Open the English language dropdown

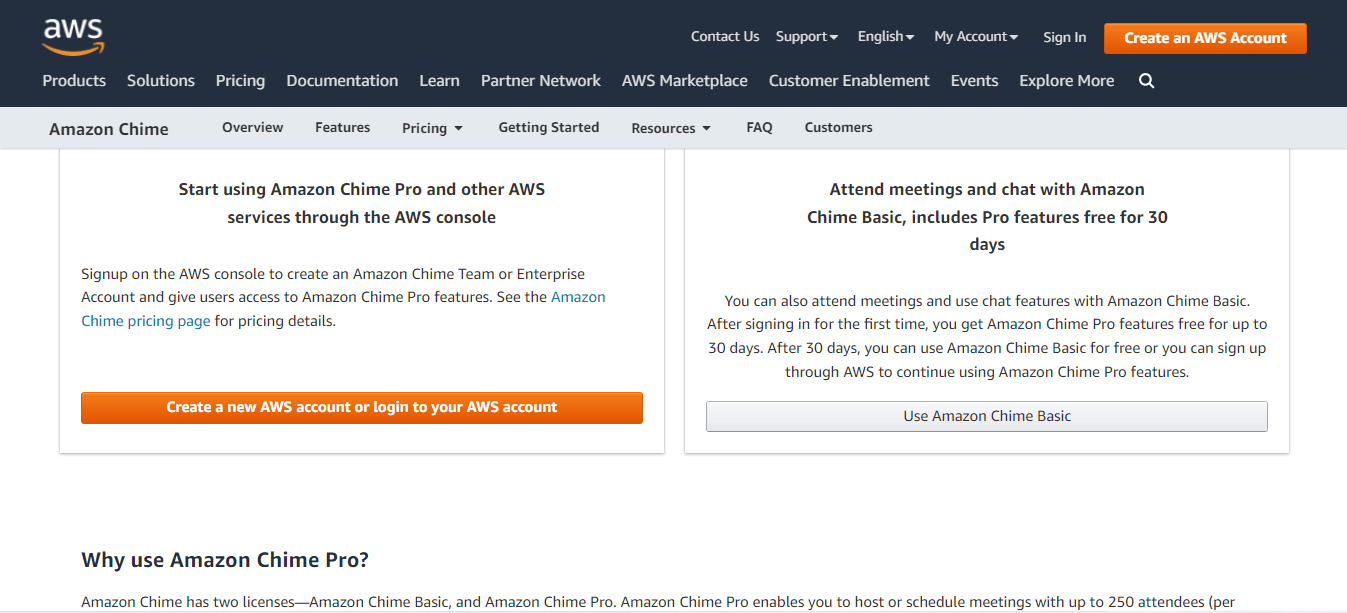tap(885, 36)
